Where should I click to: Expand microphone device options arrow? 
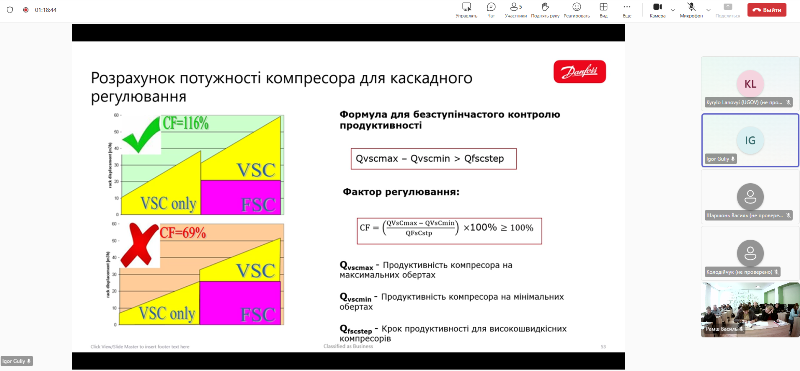point(708,10)
